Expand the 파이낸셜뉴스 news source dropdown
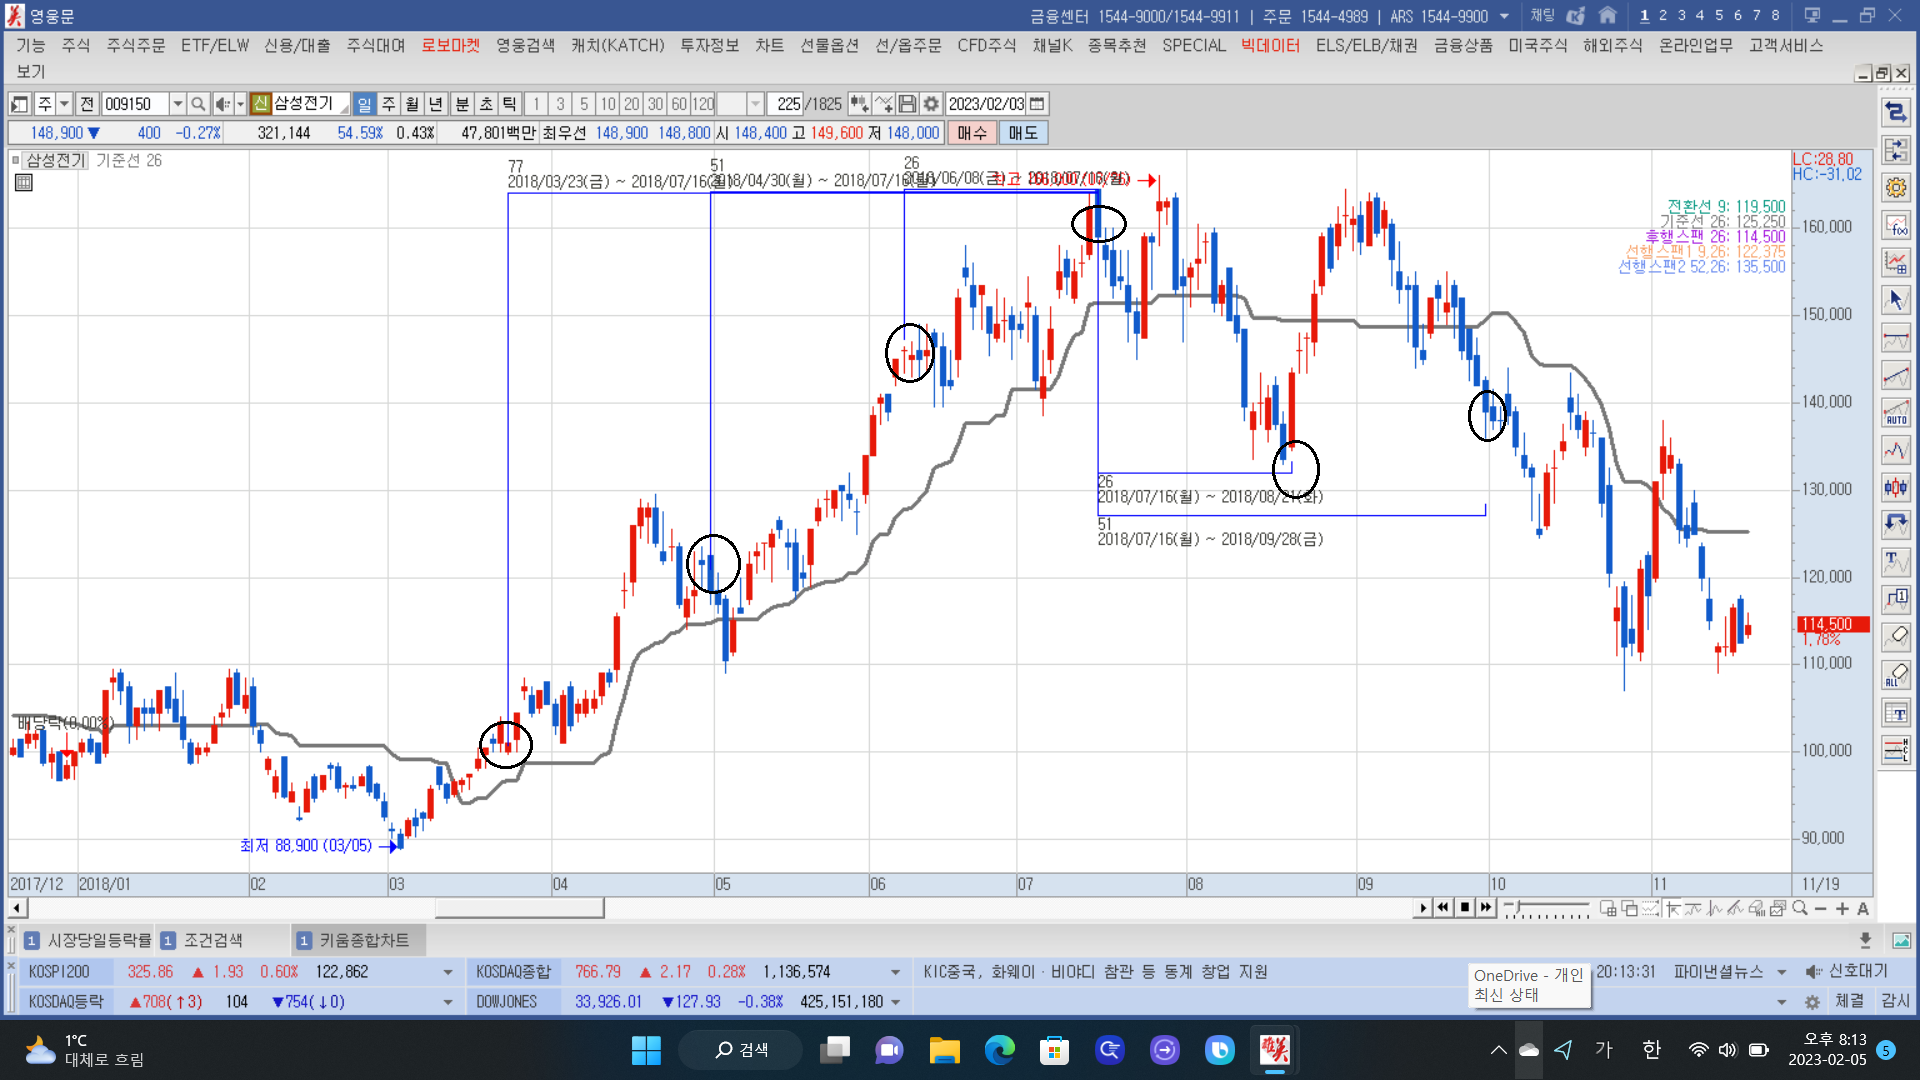The height and width of the screenshot is (1080, 1920). [1781, 972]
